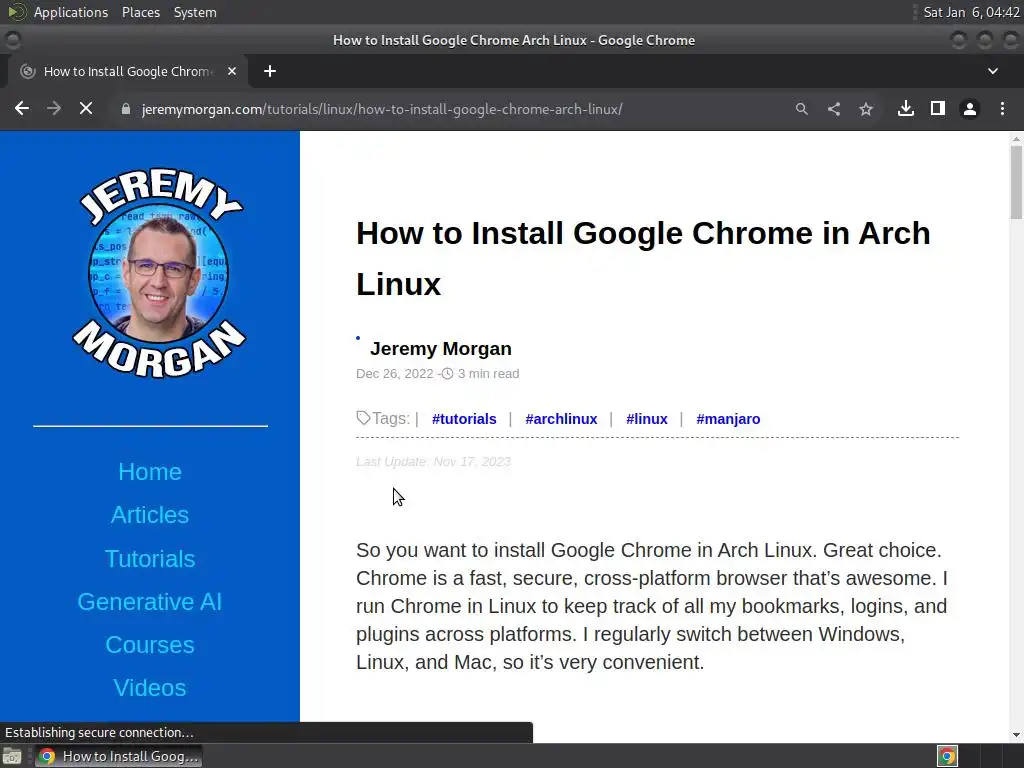
Task: Select the How to Install Google Chrome tab
Action: pos(128,71)
